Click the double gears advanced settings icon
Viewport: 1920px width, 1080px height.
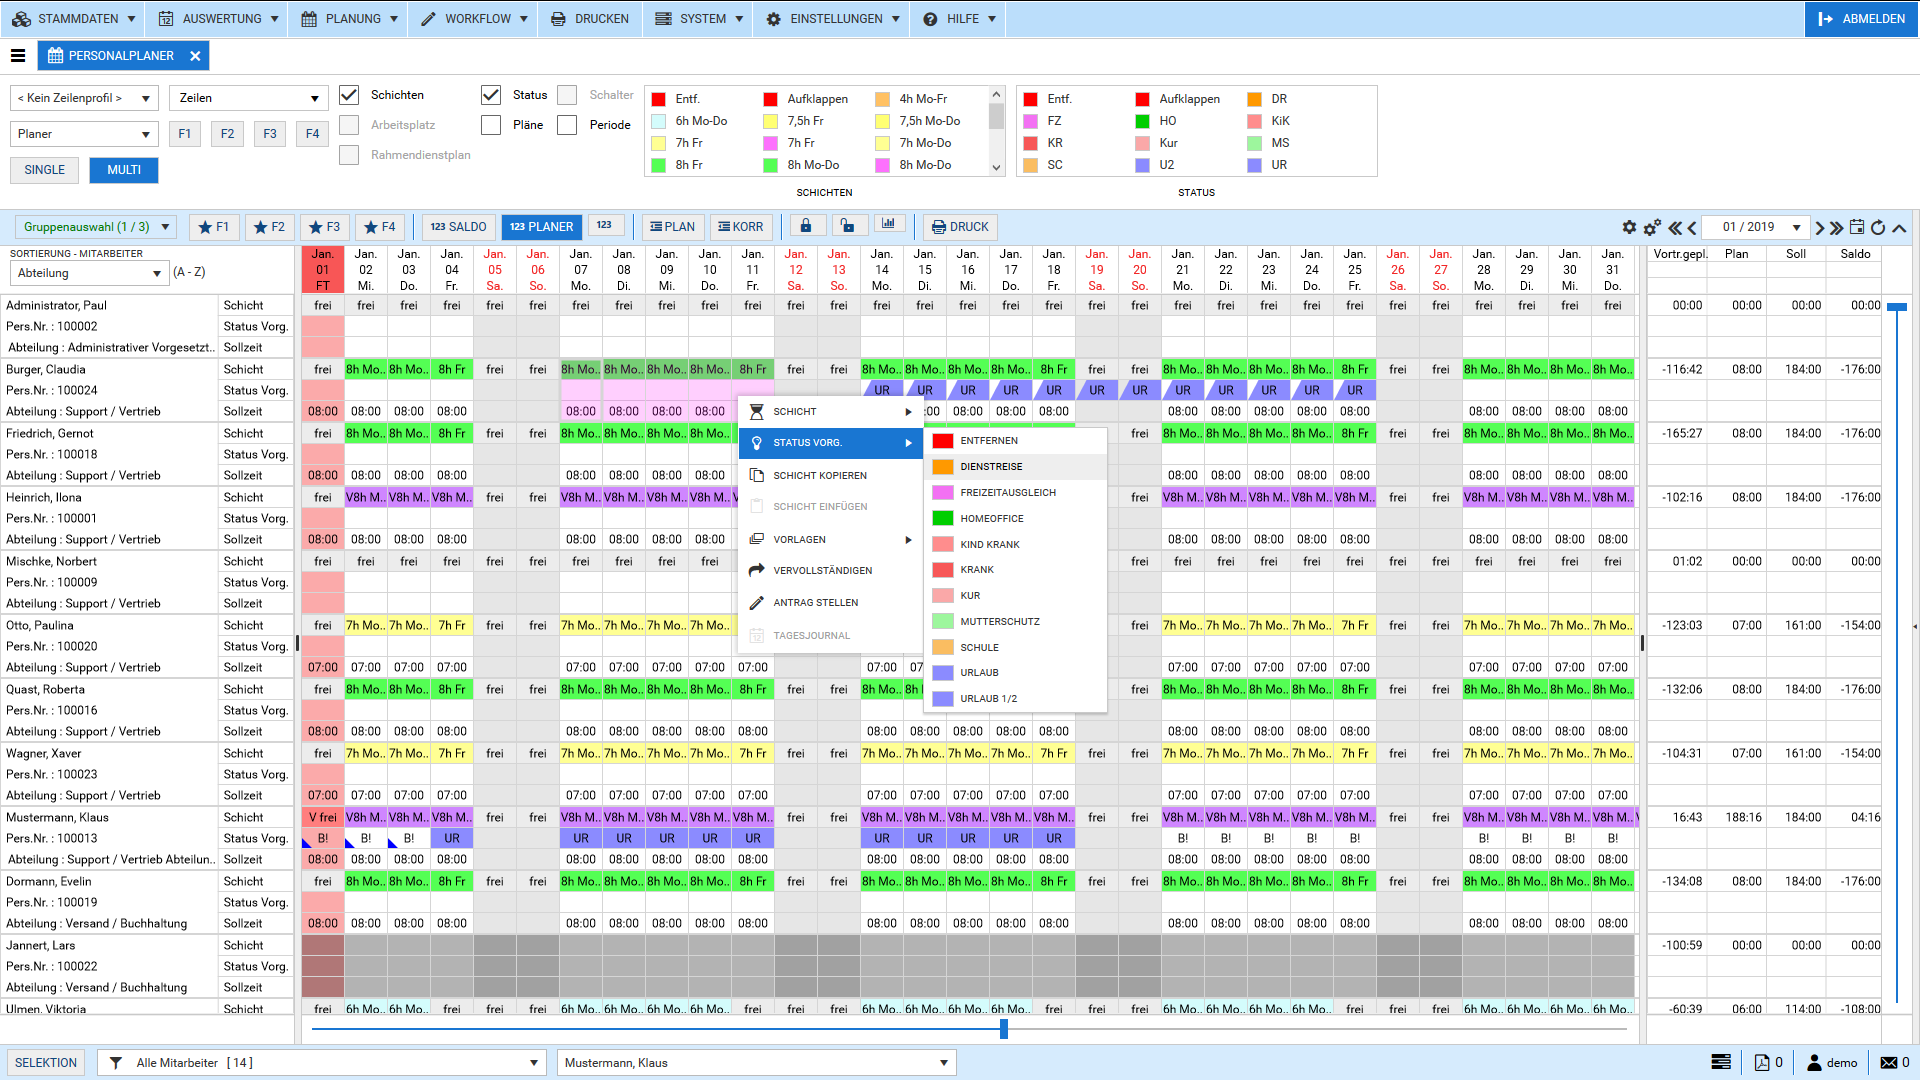click(1652, 227)
